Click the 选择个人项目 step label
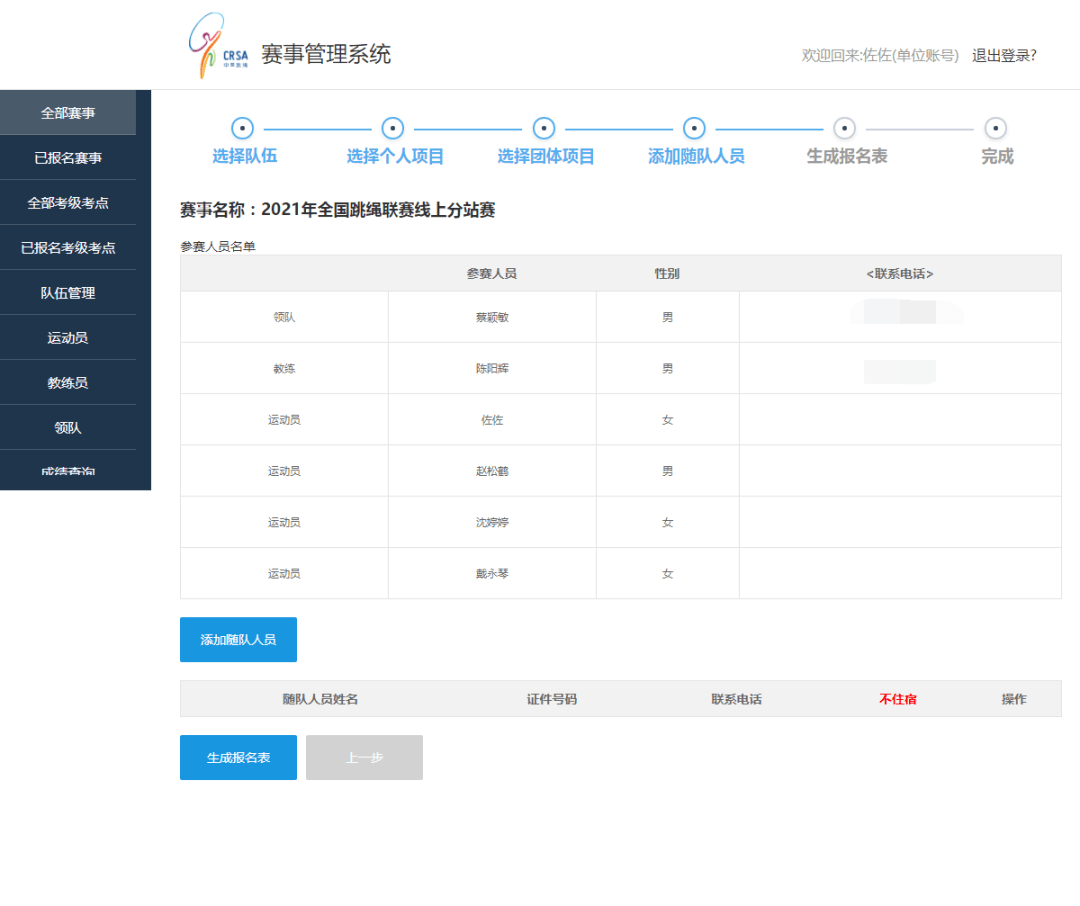Screen dimensions: 1080x906 pos(395,156)
